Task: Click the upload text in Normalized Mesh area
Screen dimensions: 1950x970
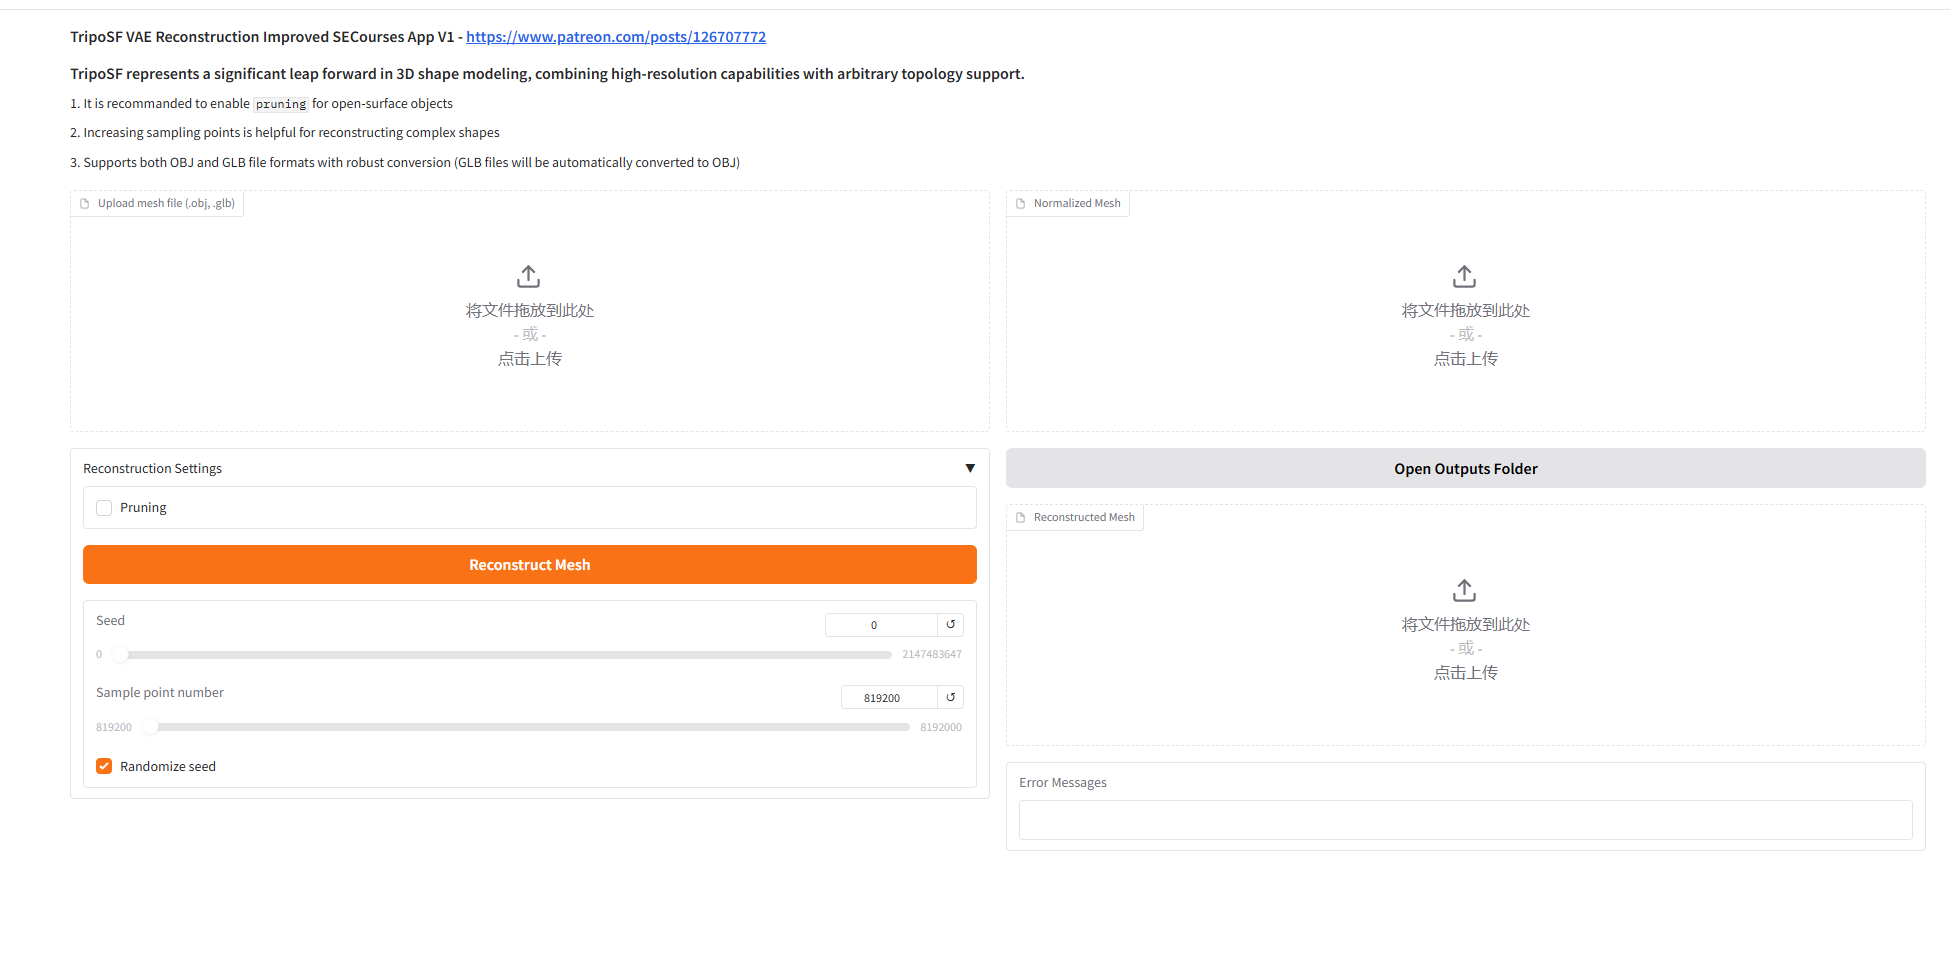Action: pos(1466,358)
